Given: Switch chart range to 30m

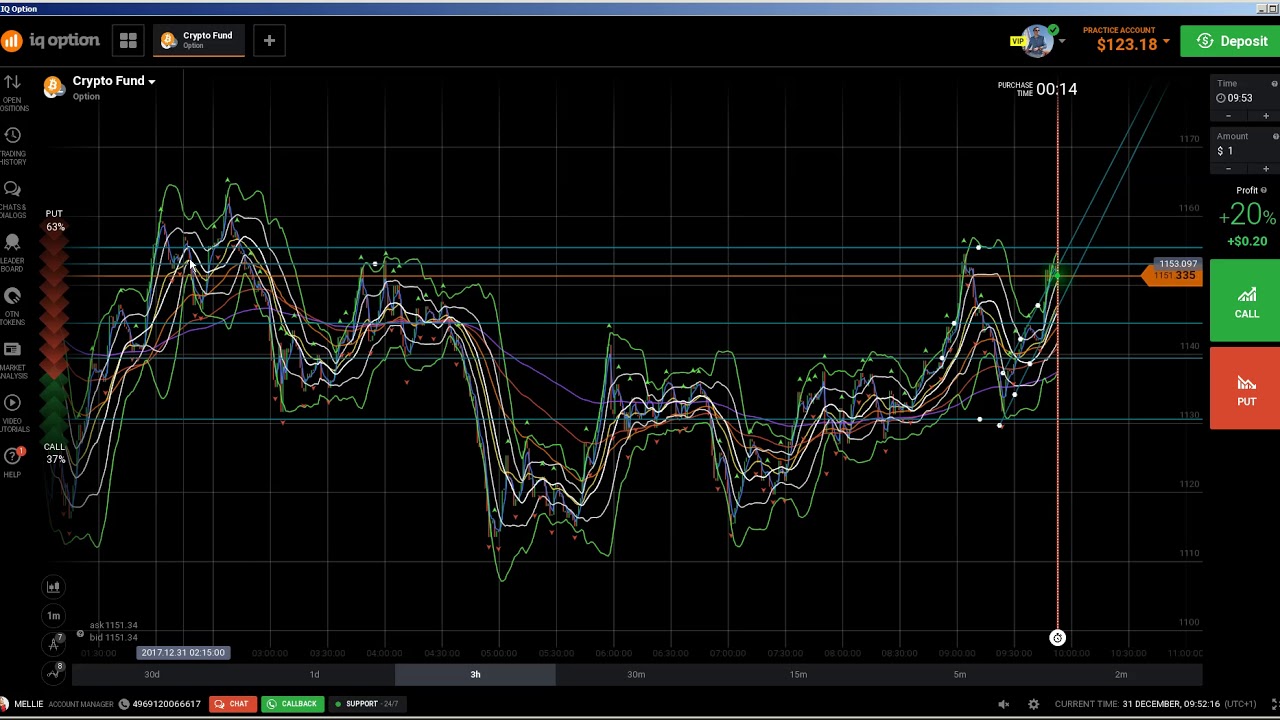Looking at the screenshot, I should coord(636,674).
